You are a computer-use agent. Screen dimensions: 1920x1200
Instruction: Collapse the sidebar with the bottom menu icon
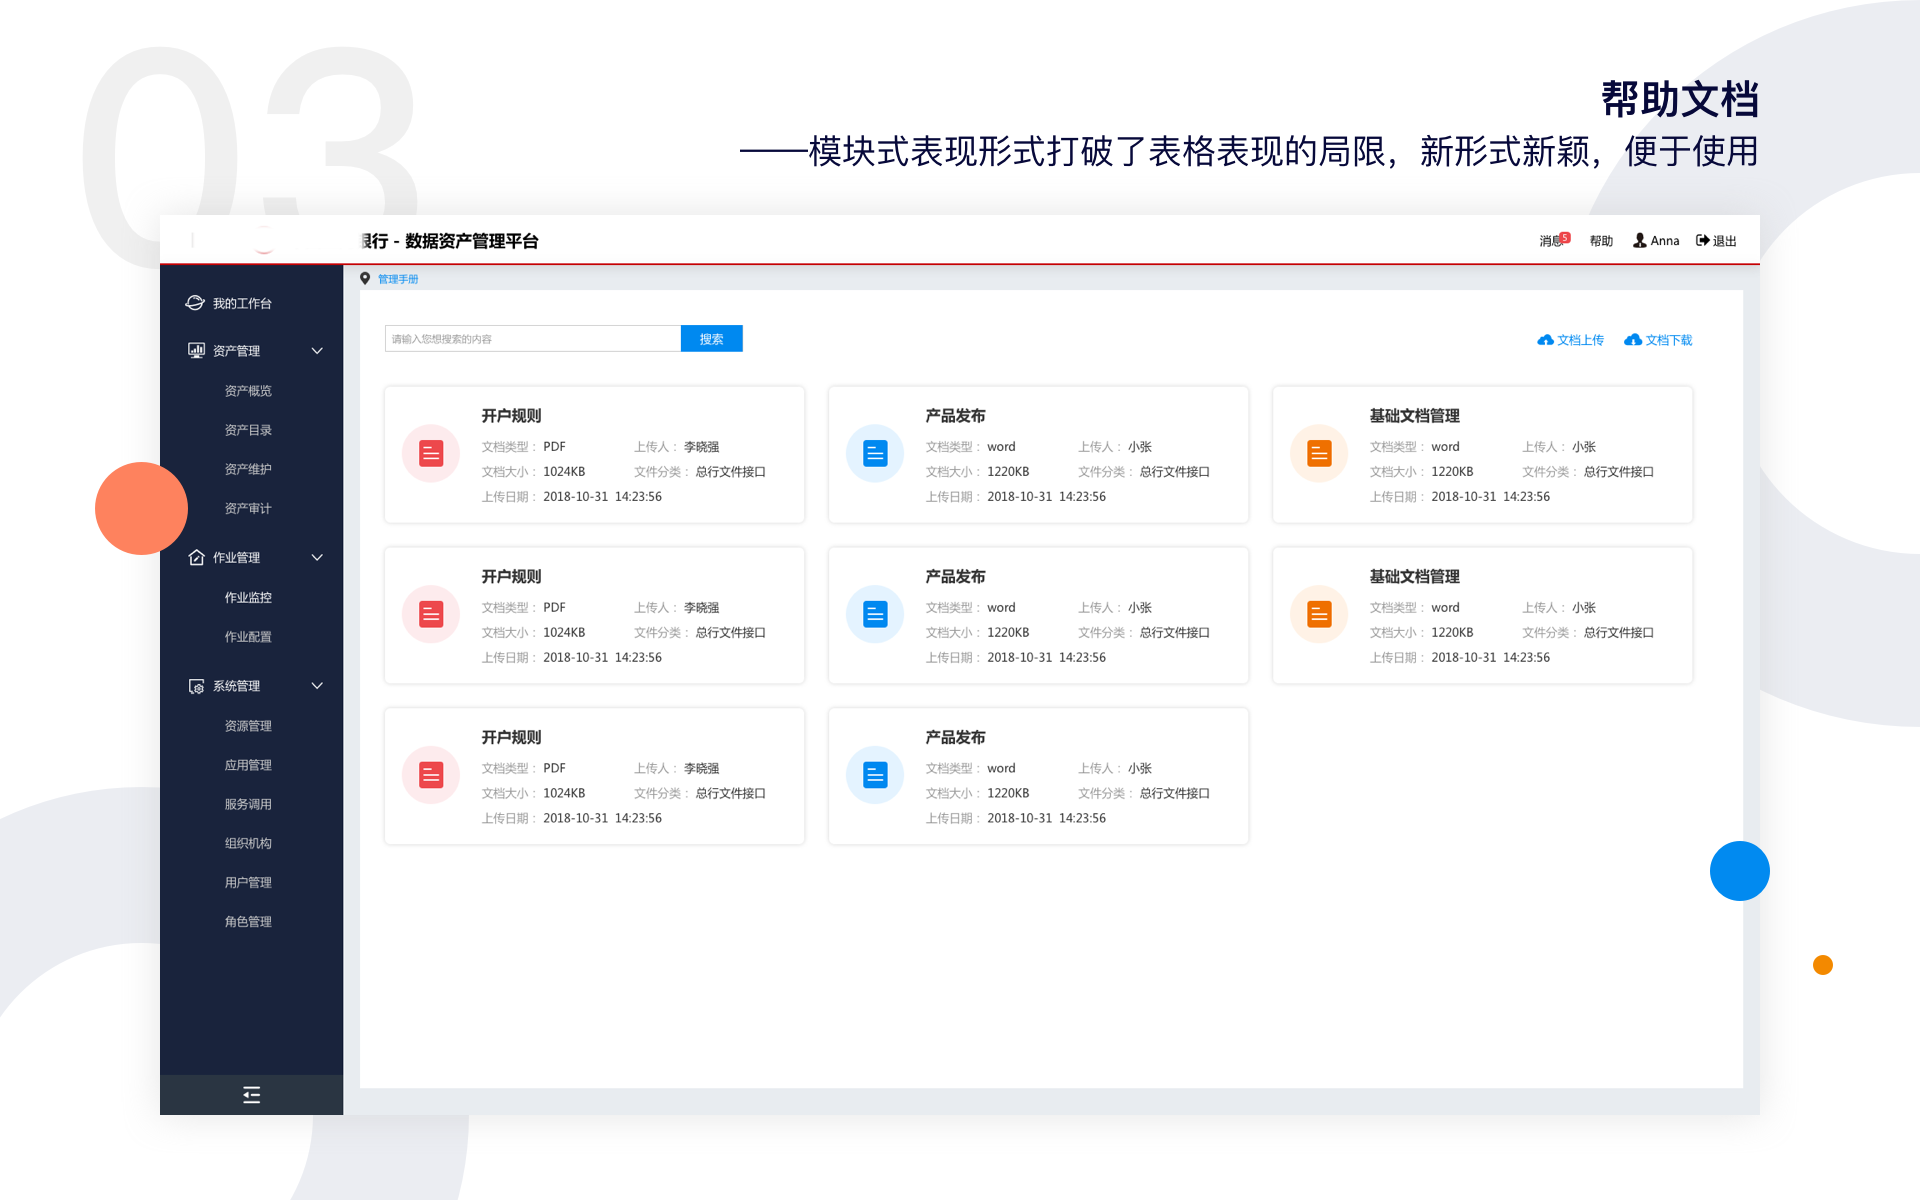pyautogui.click(x=251, y=1095)
